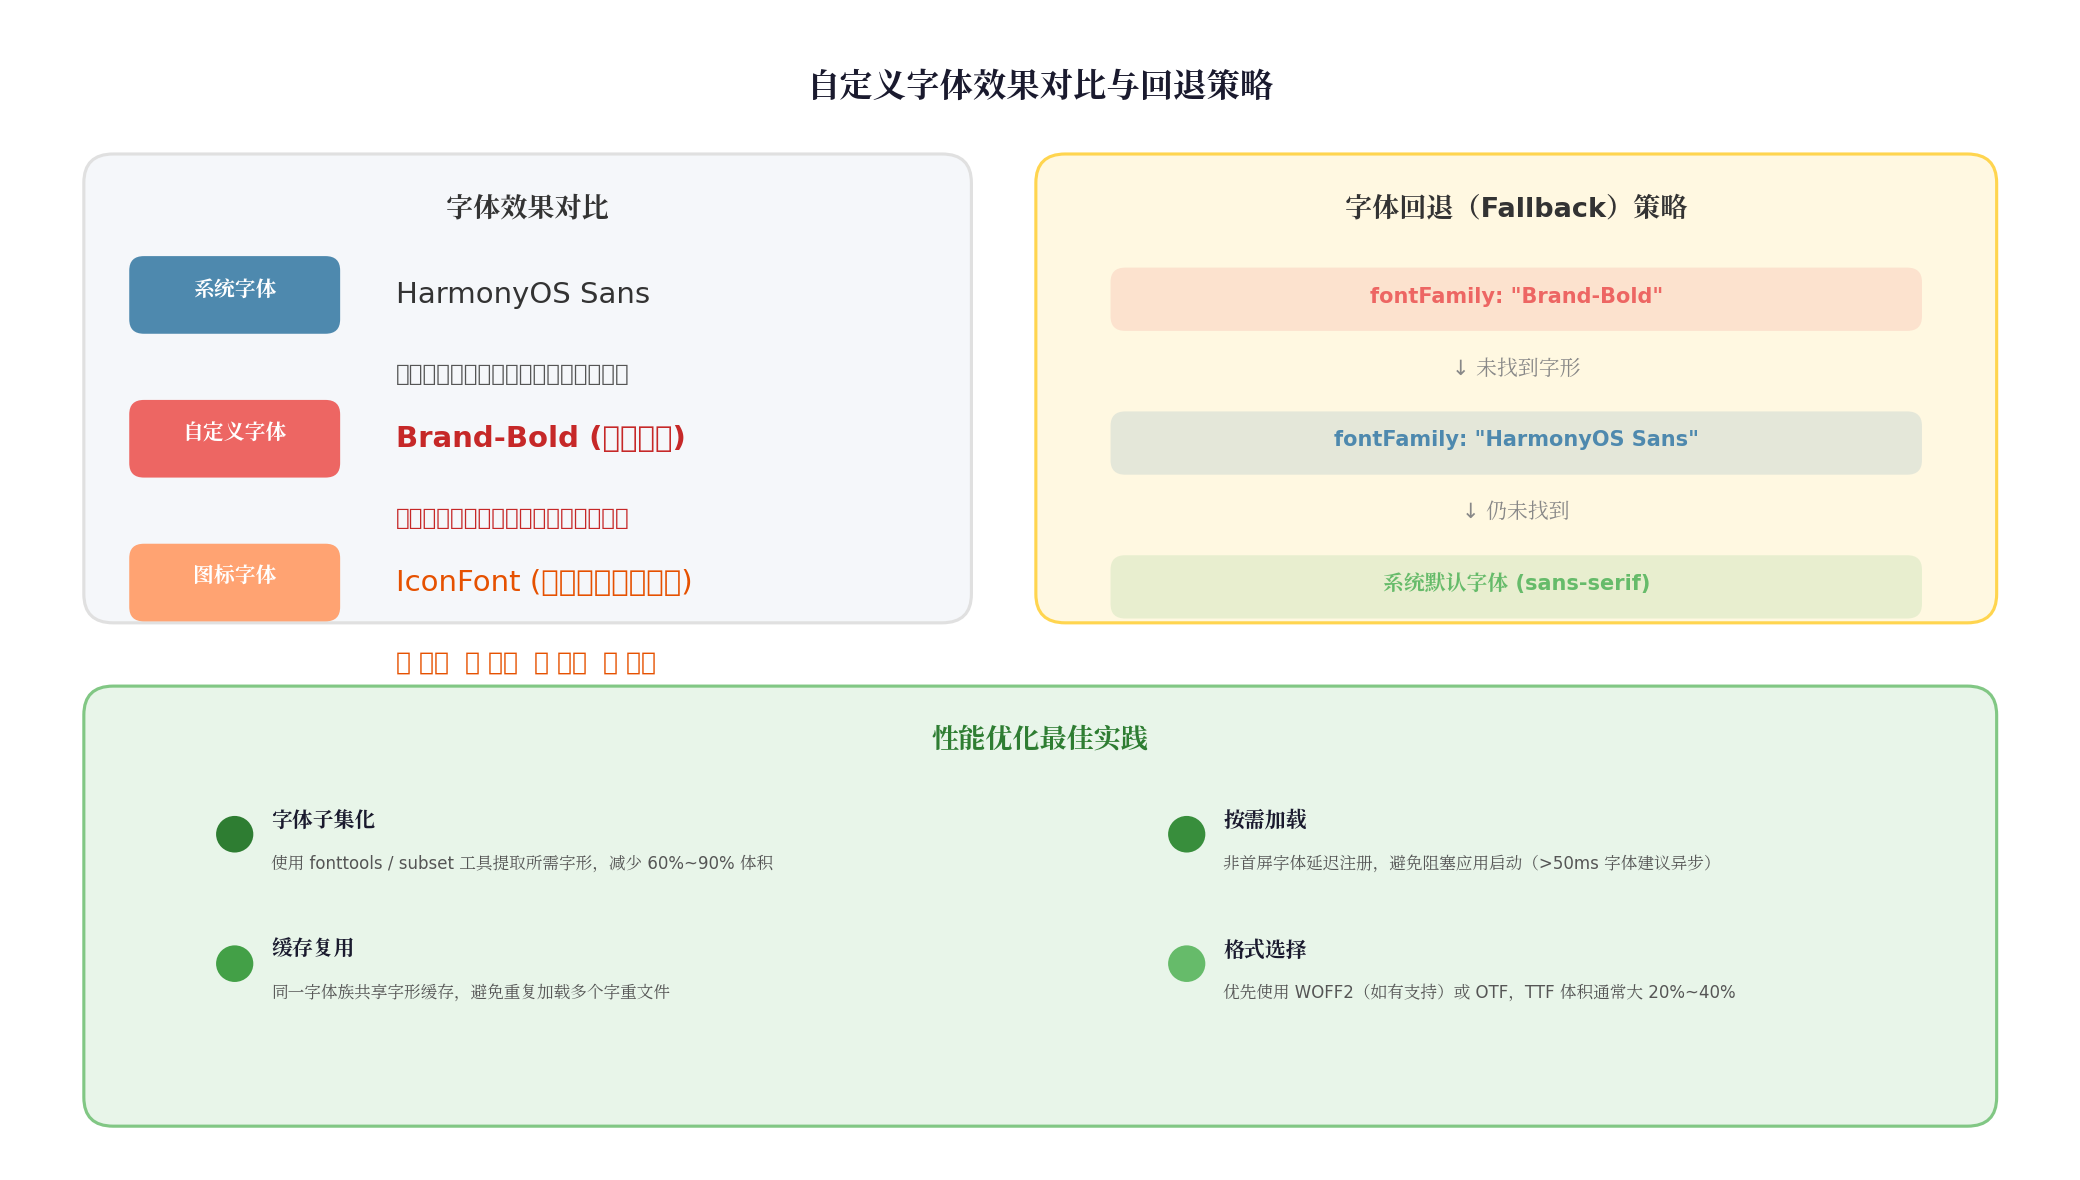Click the 字体回退（Fallback）策略 heading
Viewport: 2080px width, 1180px height.
[x=1516, y=207]
